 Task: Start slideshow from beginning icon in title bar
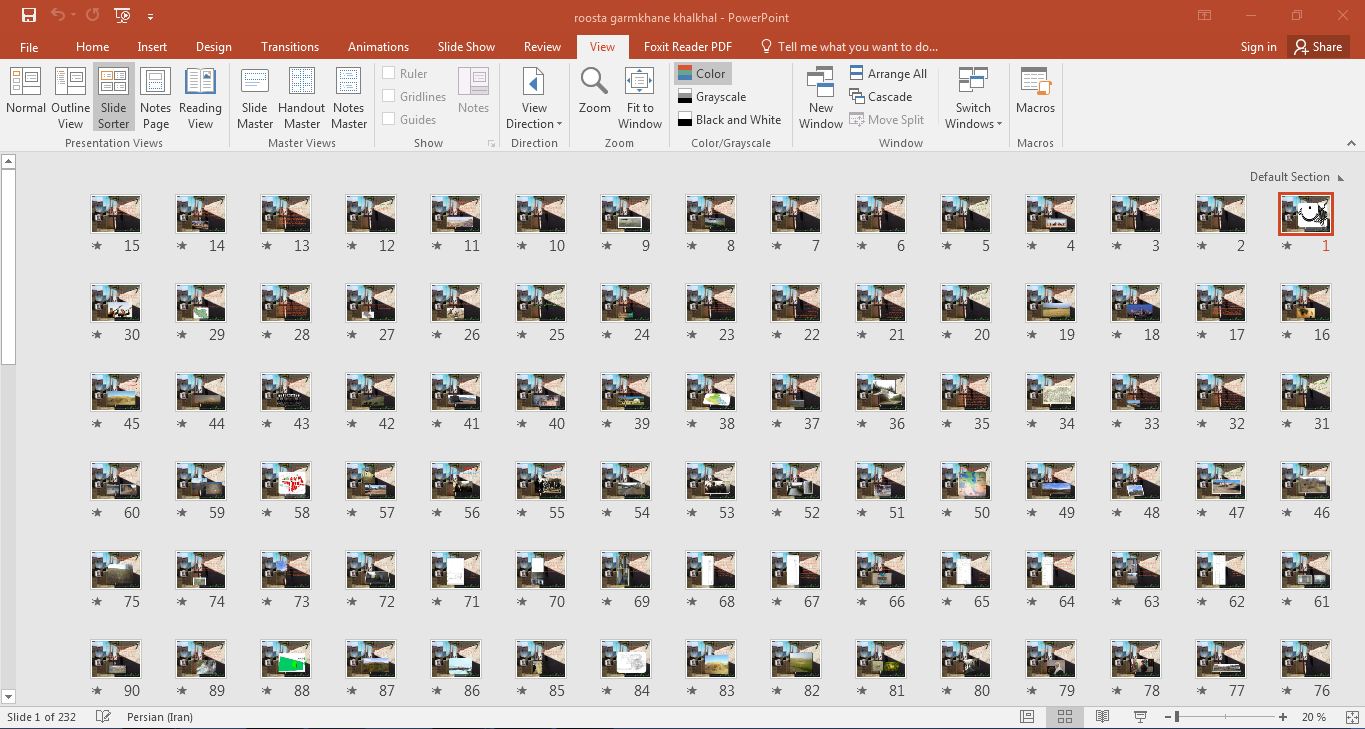[x=122, y=15]
